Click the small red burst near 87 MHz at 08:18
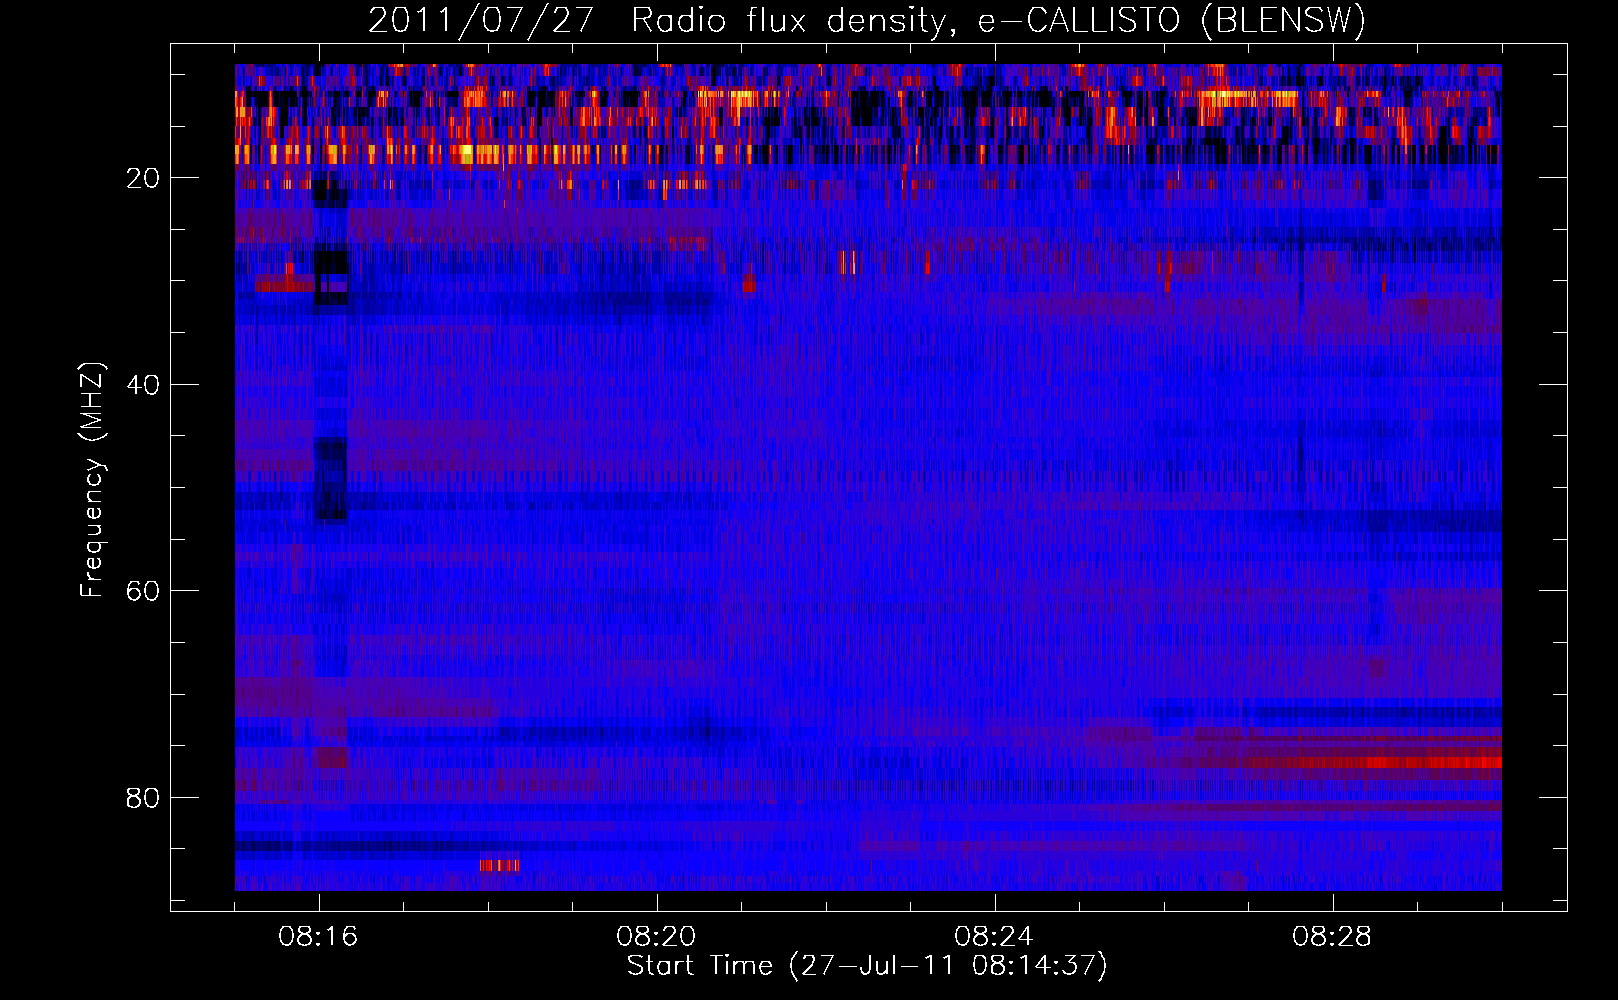The height and width of the screenshot is (1000, 1618). [499, 865]
